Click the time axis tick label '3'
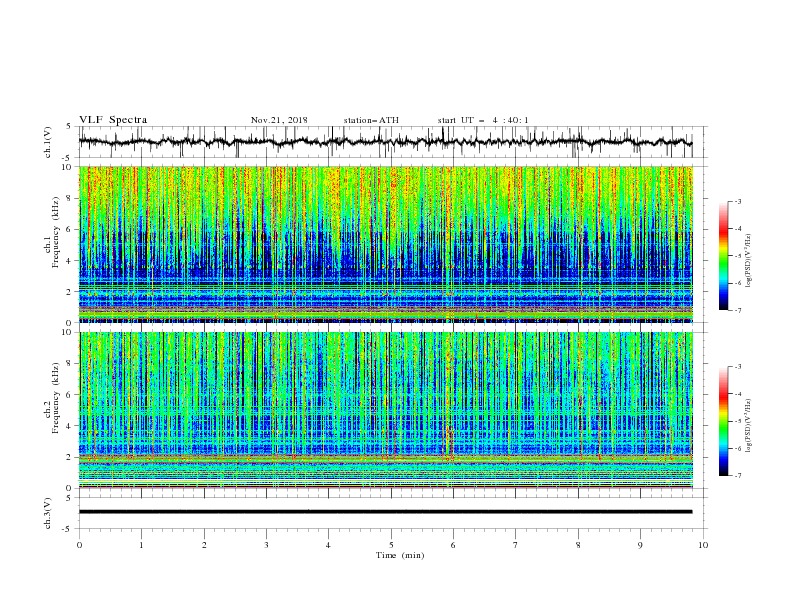The width and height of the screenshot is (792, 612). click(266, 545)
